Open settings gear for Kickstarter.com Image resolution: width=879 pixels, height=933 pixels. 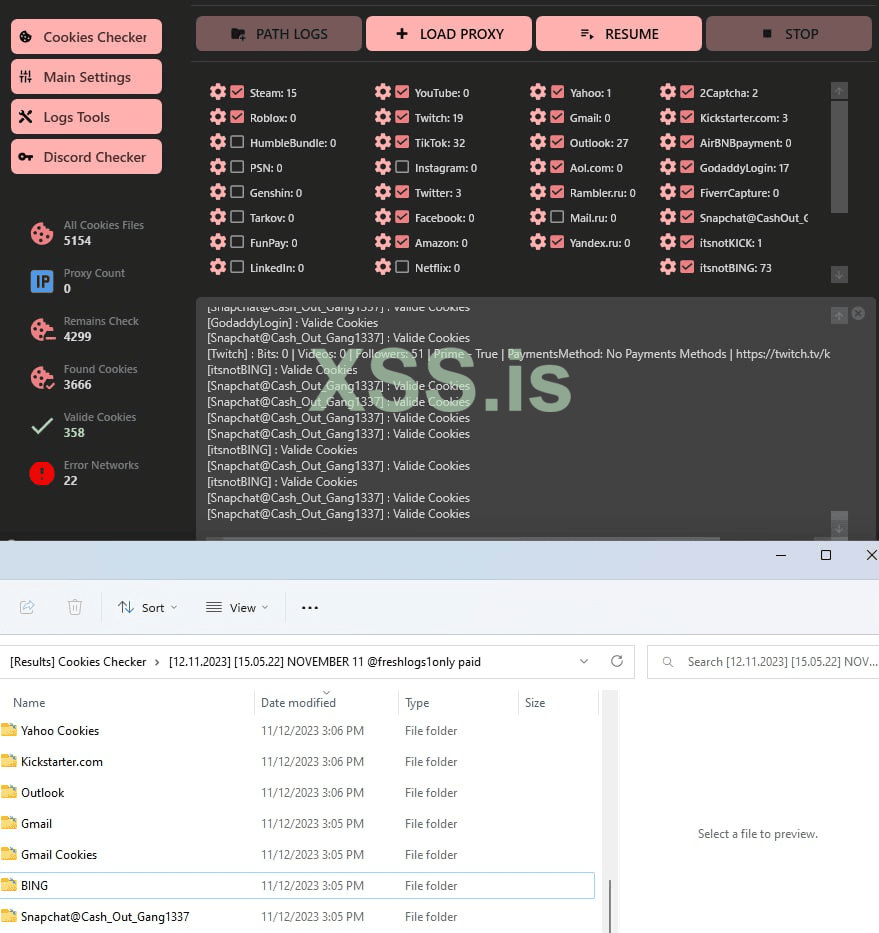(x=668, y=117)
